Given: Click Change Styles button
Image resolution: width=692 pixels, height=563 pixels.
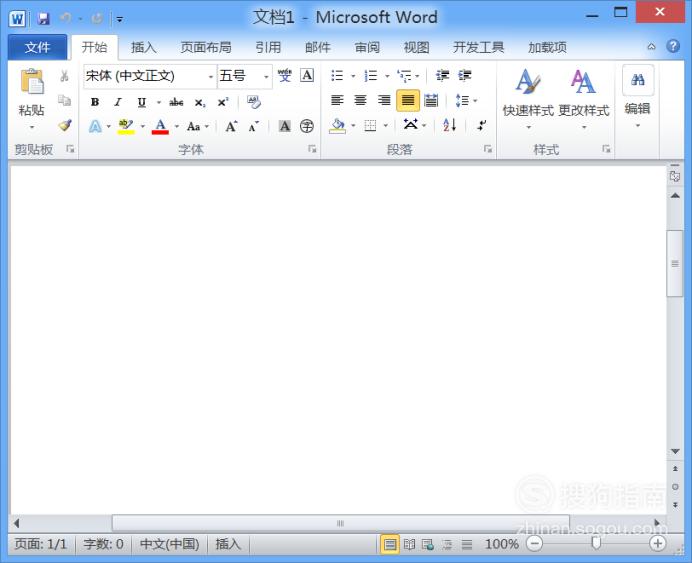Looking at the screenshot, I should click(583, 99).
